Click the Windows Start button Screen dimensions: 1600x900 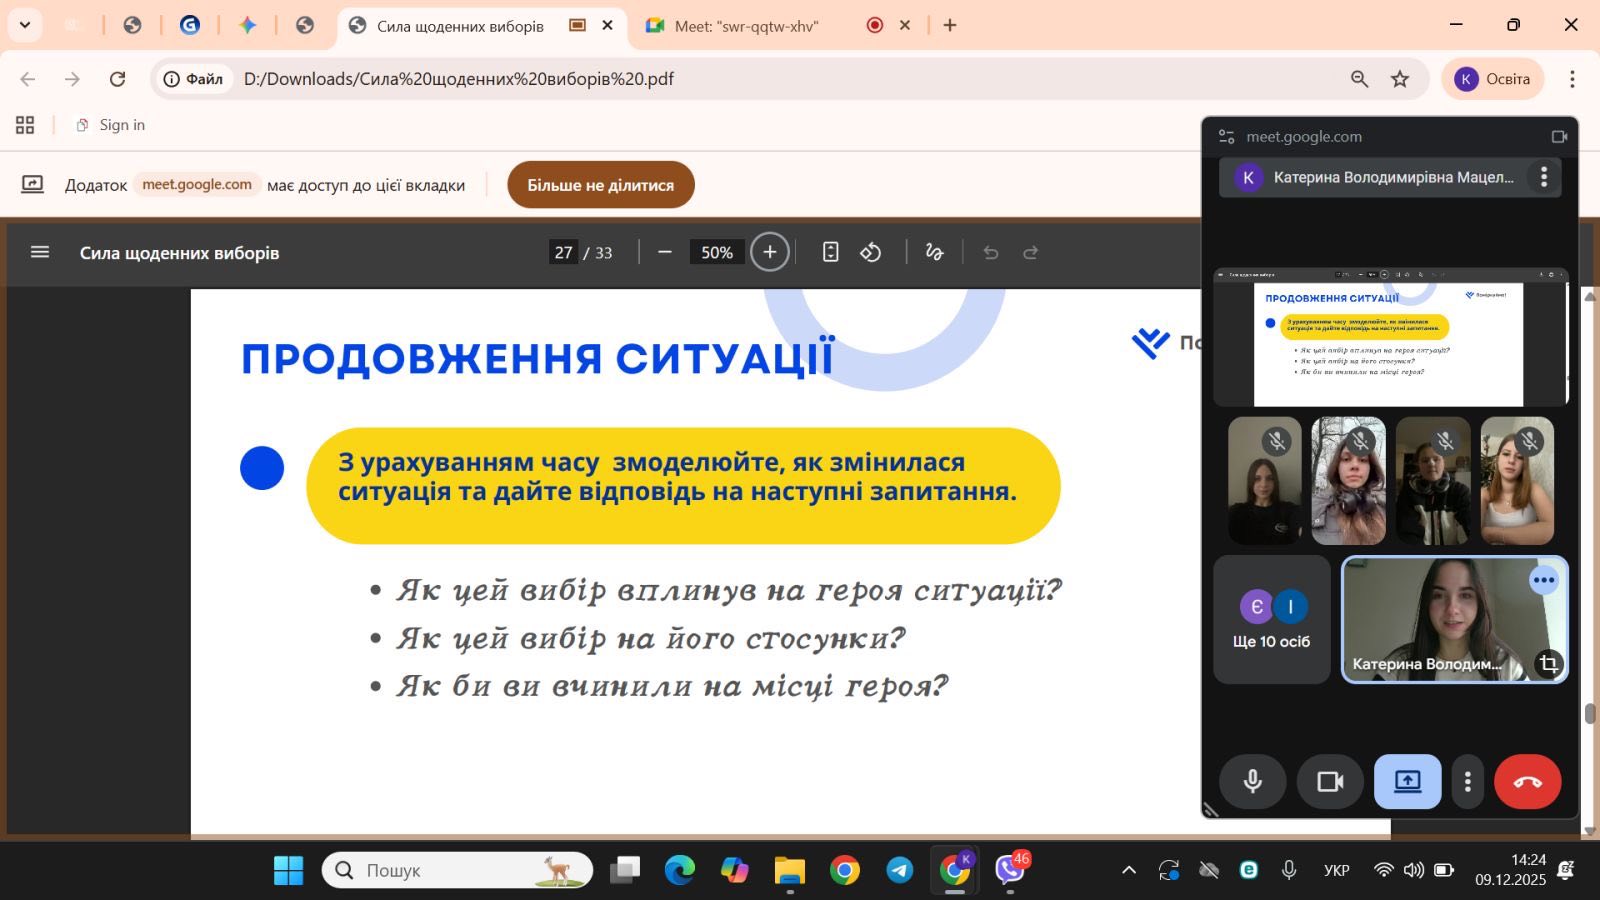(289, 870)
